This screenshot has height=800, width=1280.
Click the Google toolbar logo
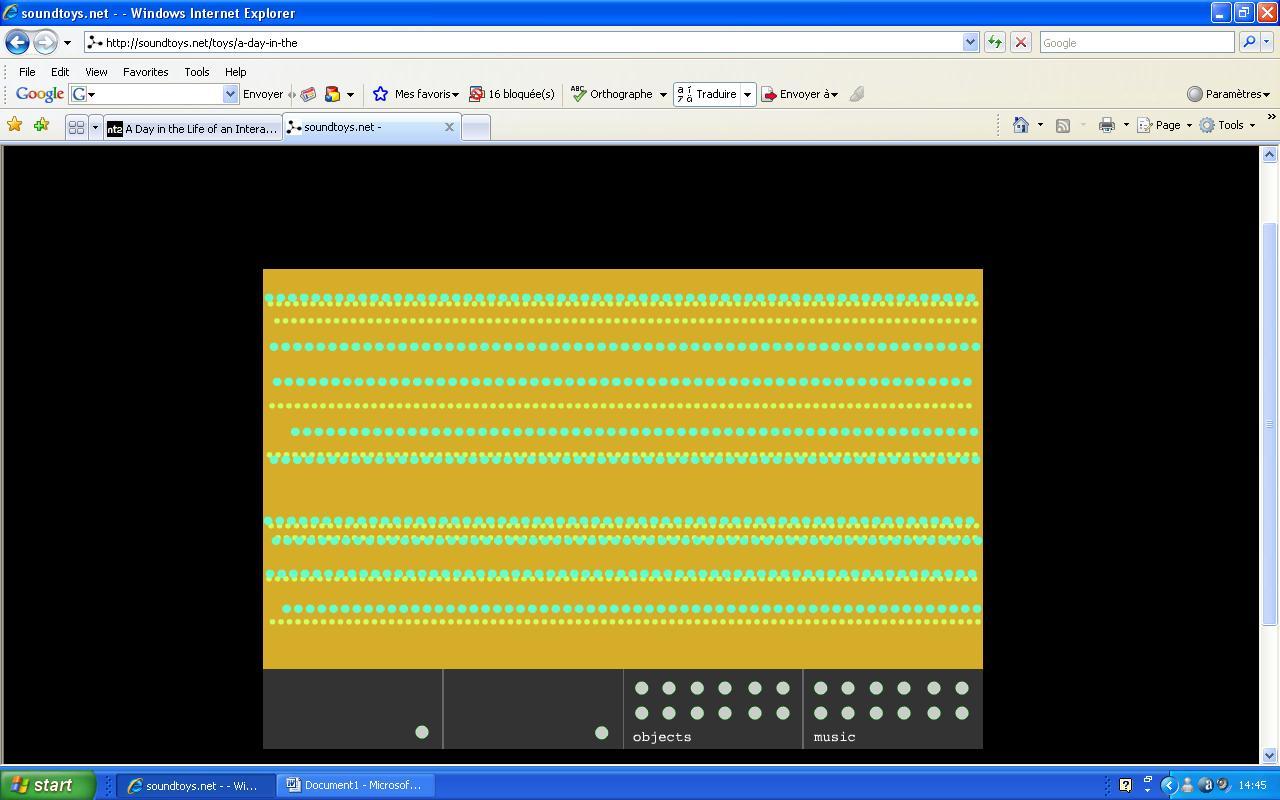(40, 94)
